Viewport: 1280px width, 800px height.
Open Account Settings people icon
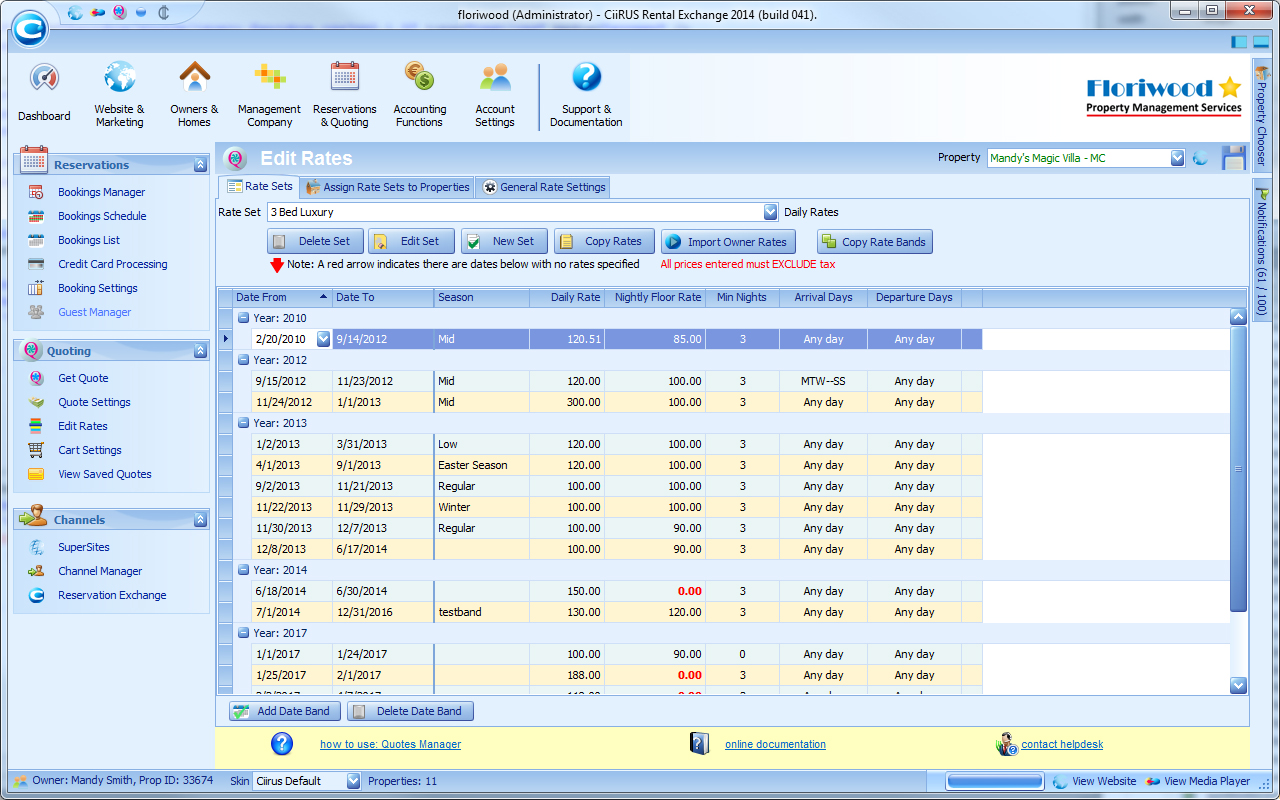click(x=495, y=77)
